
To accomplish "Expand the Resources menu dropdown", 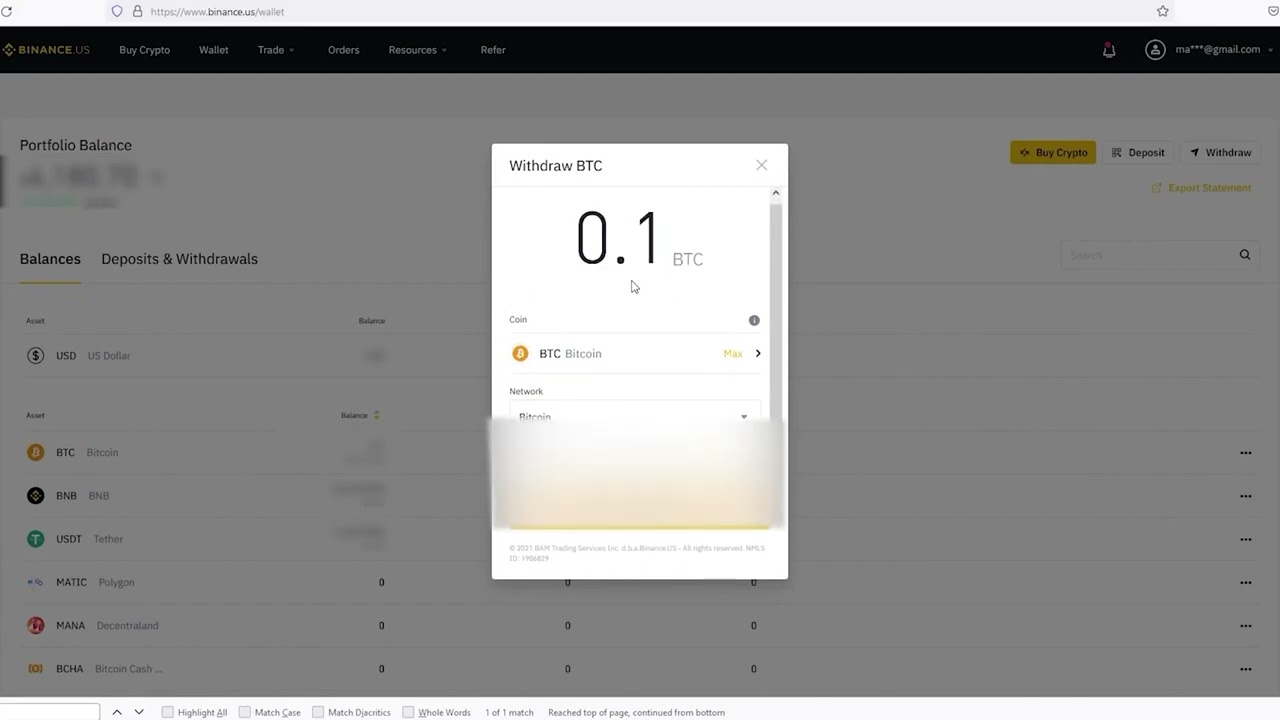I will click(x=418, y=50).
